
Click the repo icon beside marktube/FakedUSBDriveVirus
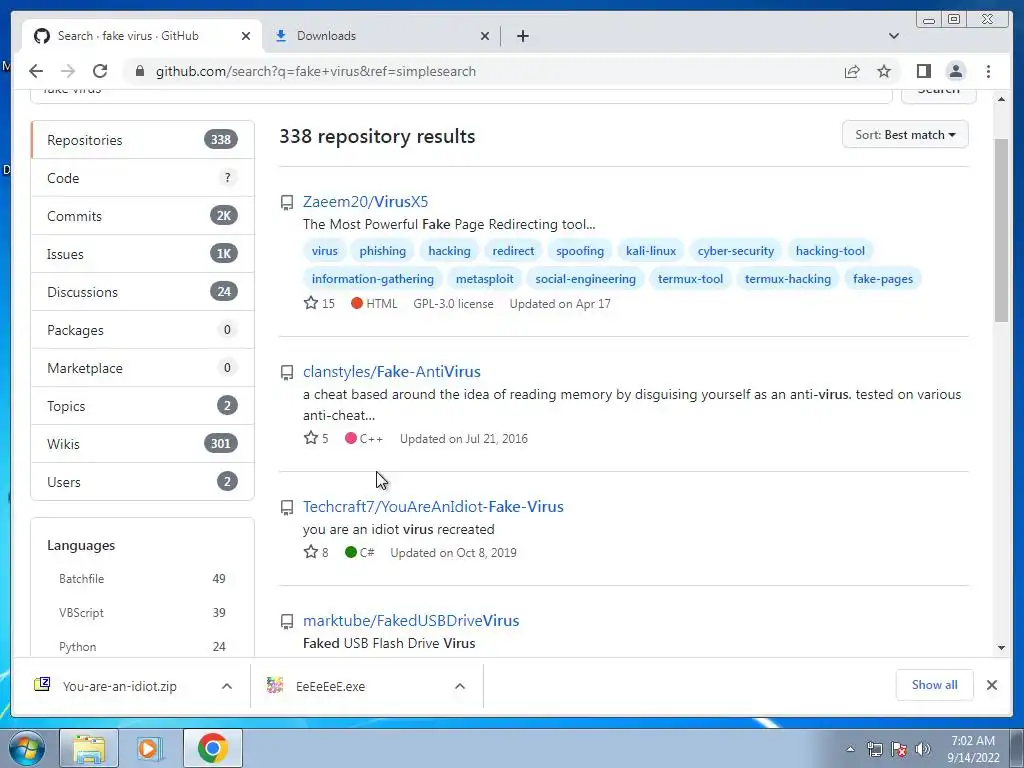pyautogui.click(x=287, y=621)
